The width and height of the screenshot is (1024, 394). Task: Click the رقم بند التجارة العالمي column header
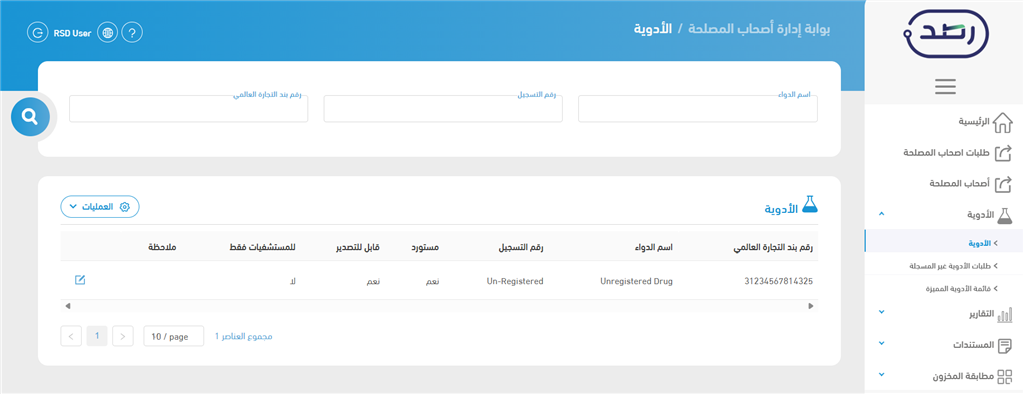[773, 248]
